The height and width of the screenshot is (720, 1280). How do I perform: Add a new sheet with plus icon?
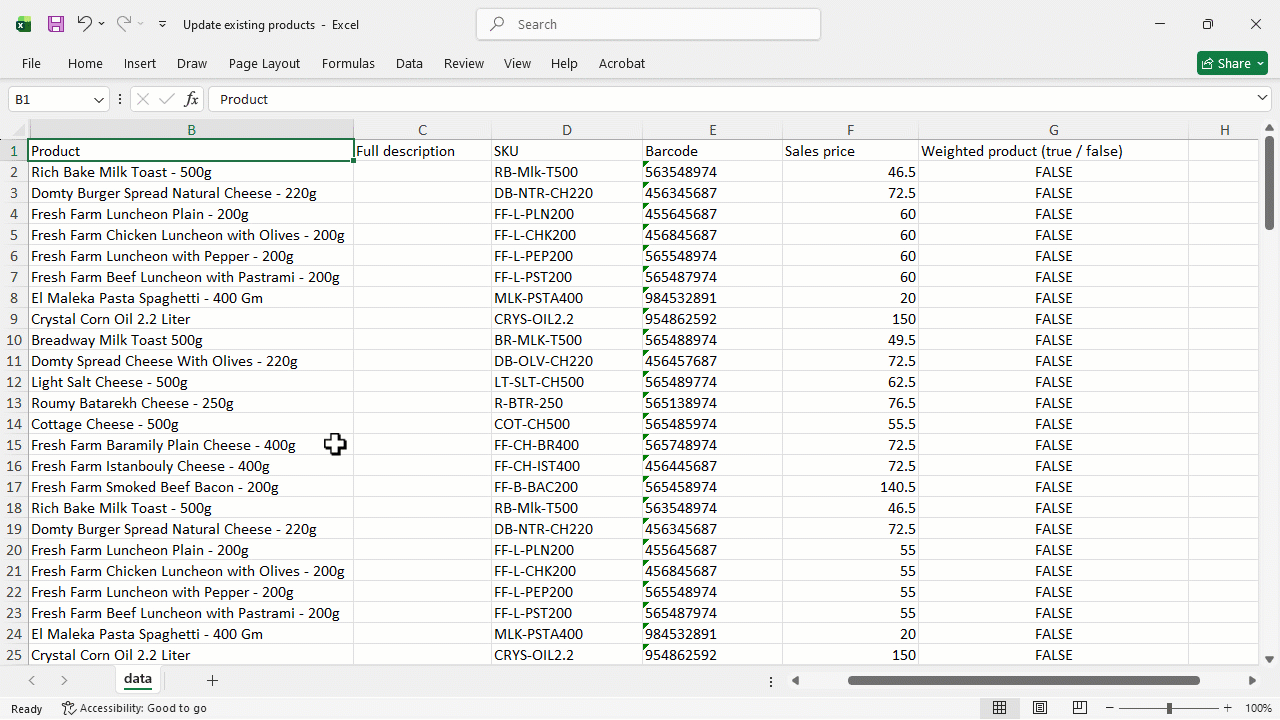coord(212,680)
